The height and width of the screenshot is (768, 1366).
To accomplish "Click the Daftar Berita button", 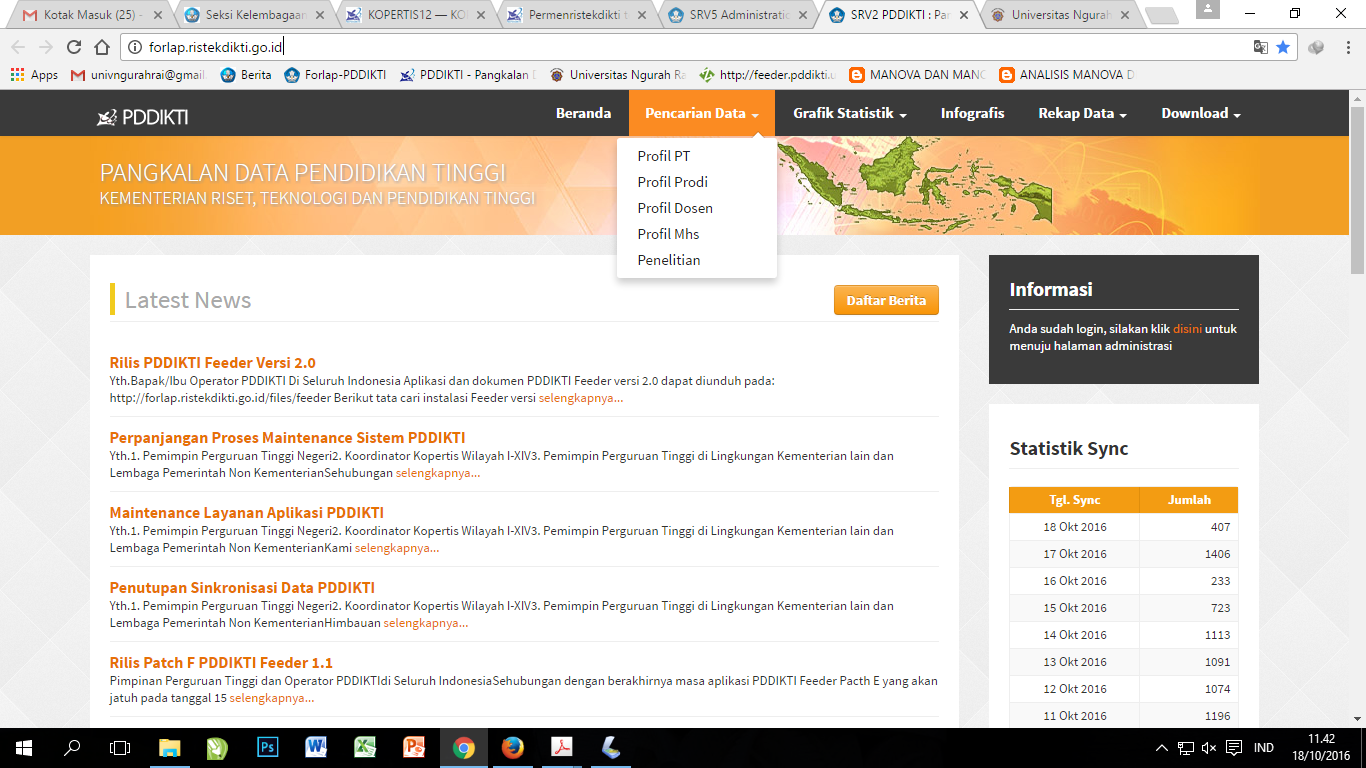I will [x=886, y=300].
